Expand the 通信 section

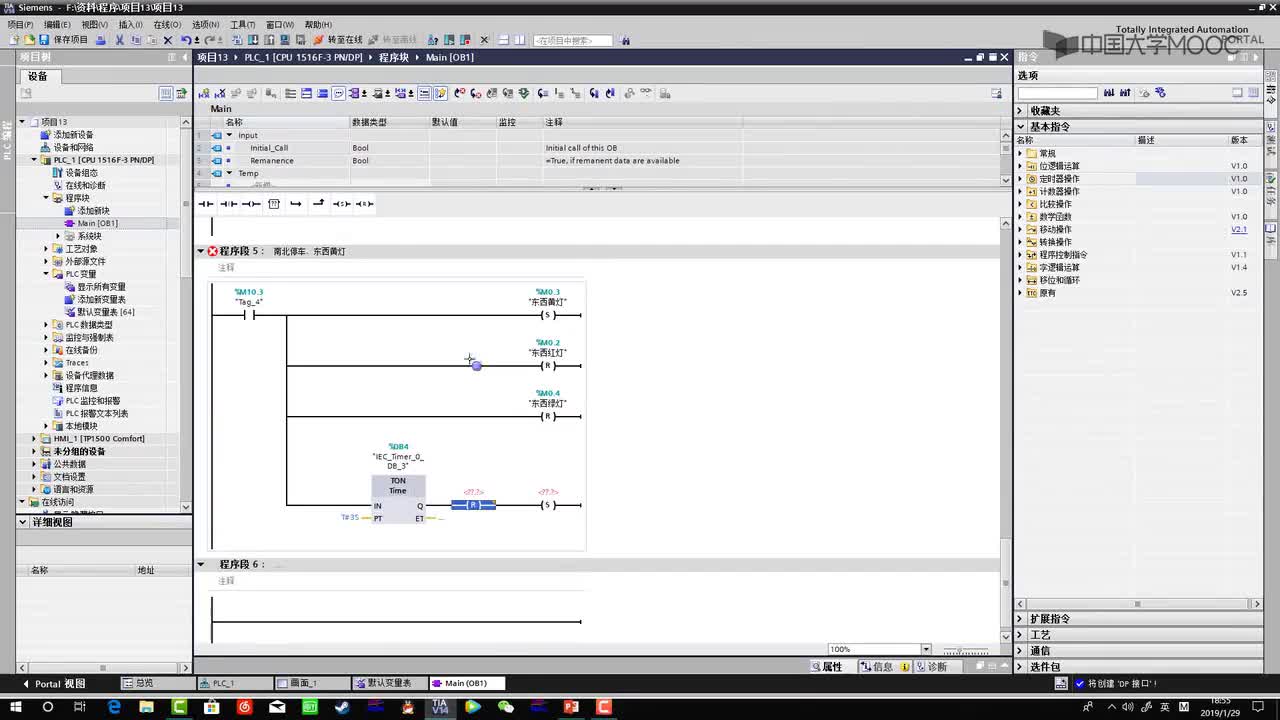coord(1021,651)
